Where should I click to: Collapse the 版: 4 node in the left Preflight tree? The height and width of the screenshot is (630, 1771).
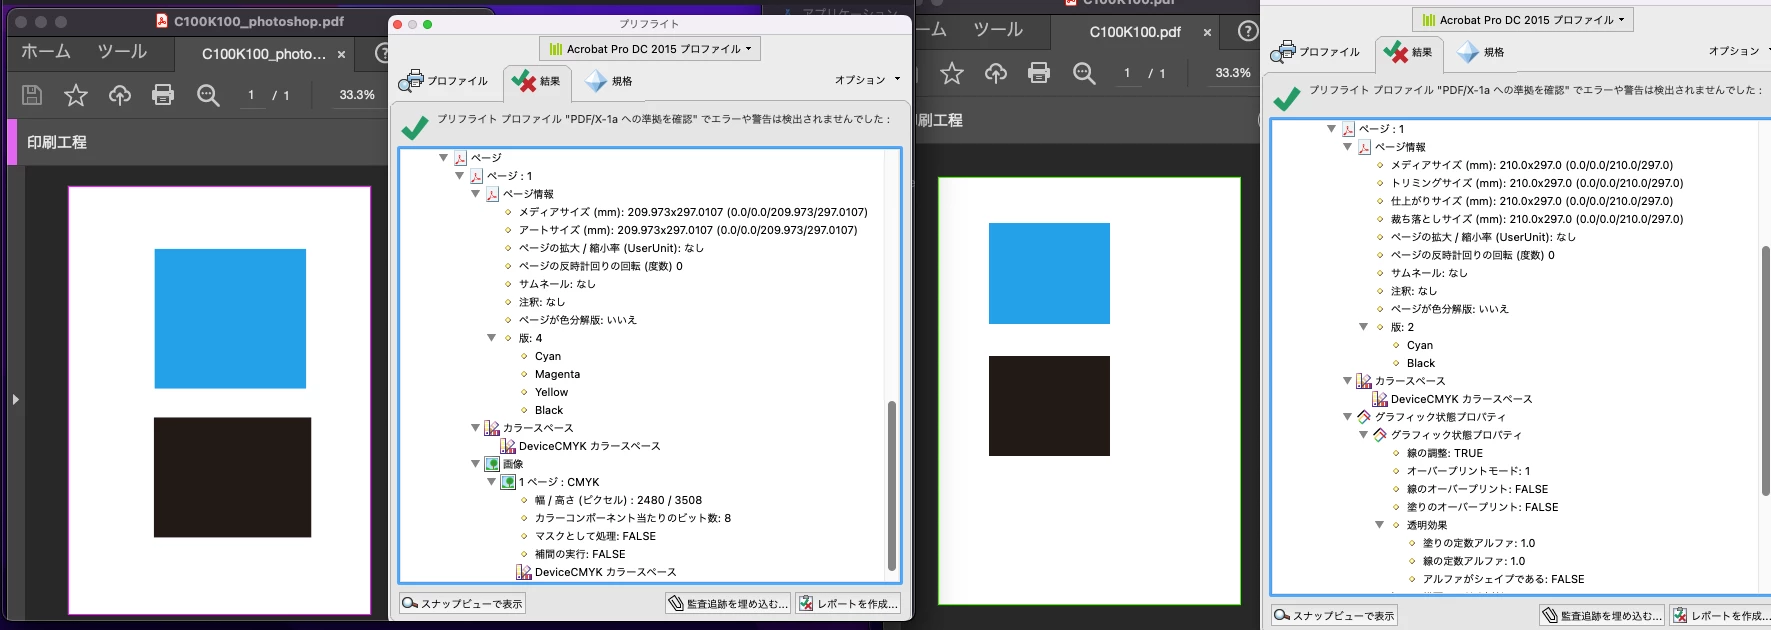[x=491, y=338]
